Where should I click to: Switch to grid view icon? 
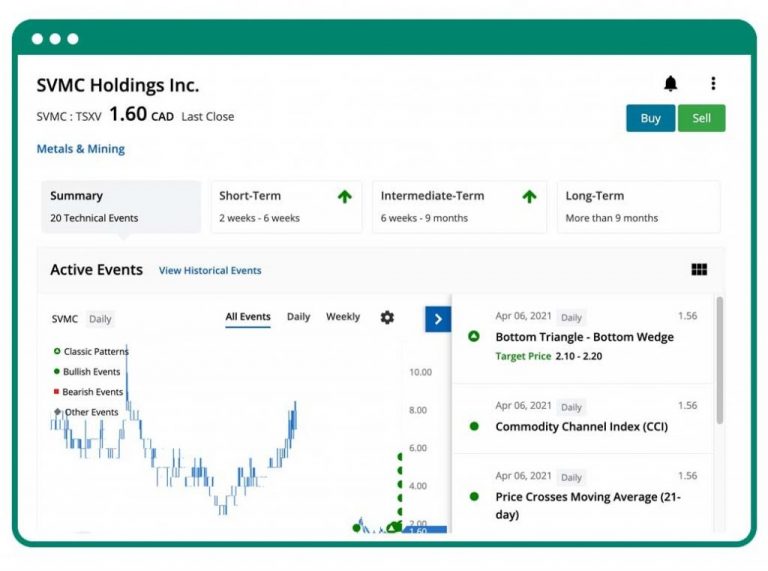pyautogui.click(x=699, y=269)
